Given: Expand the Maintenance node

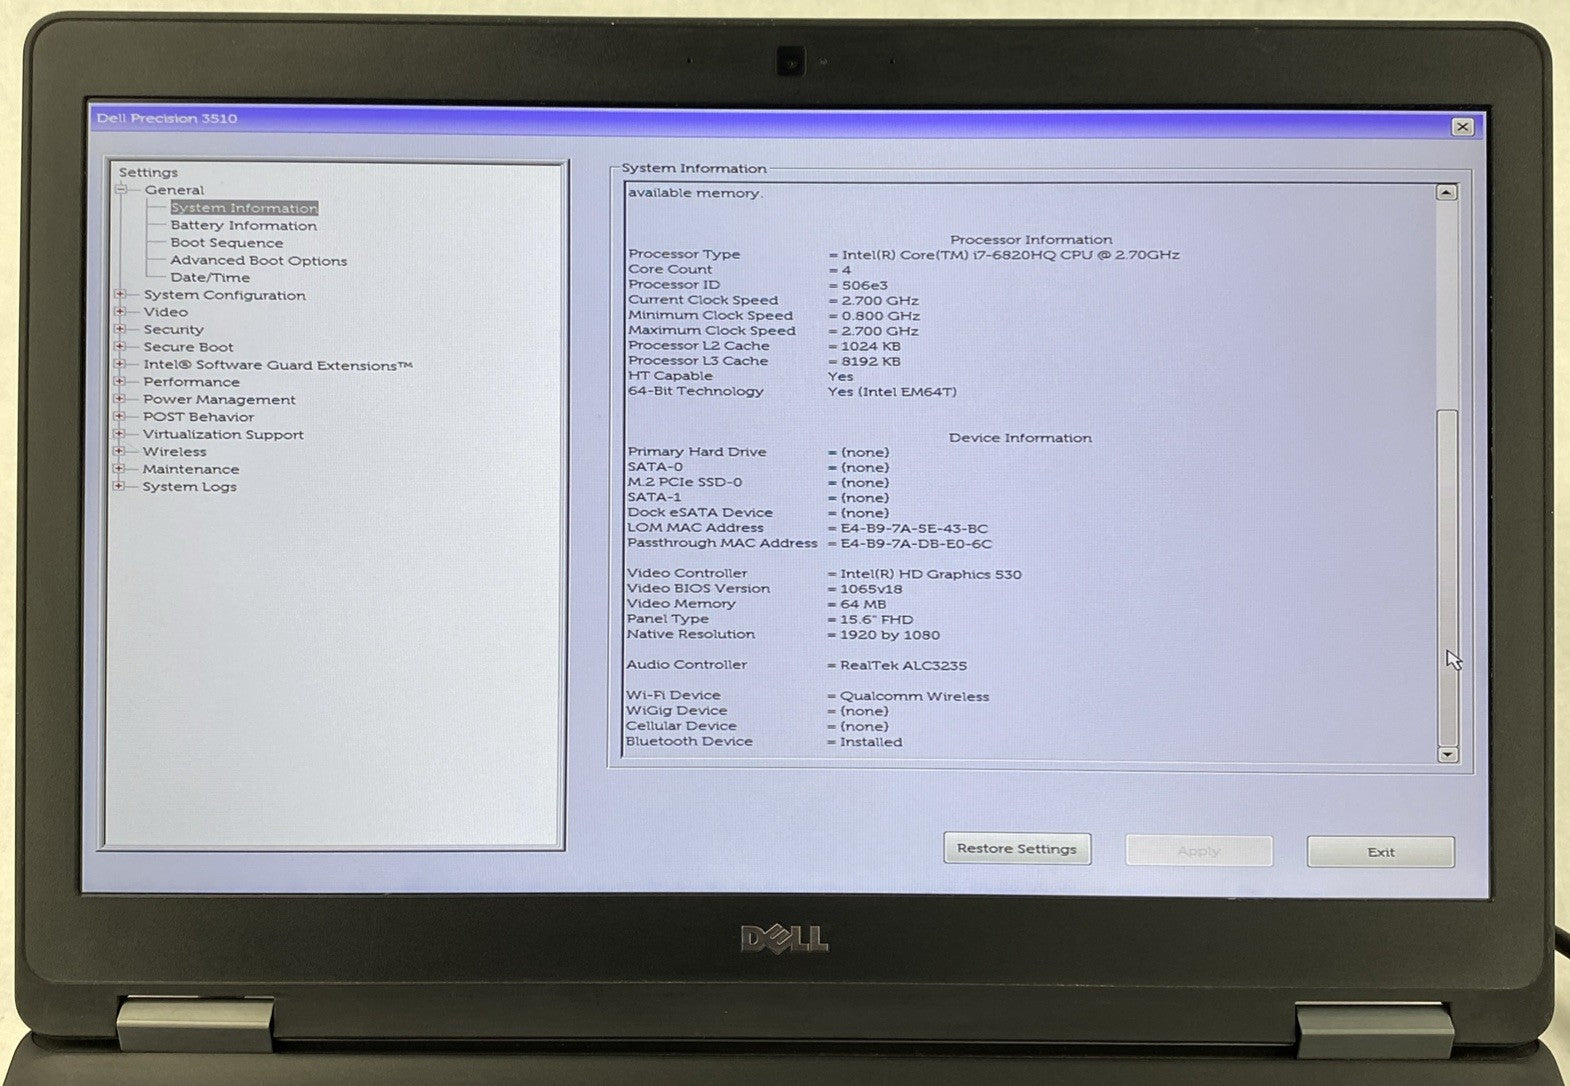Looking at the screenshot, I should (x=120, y=469).
